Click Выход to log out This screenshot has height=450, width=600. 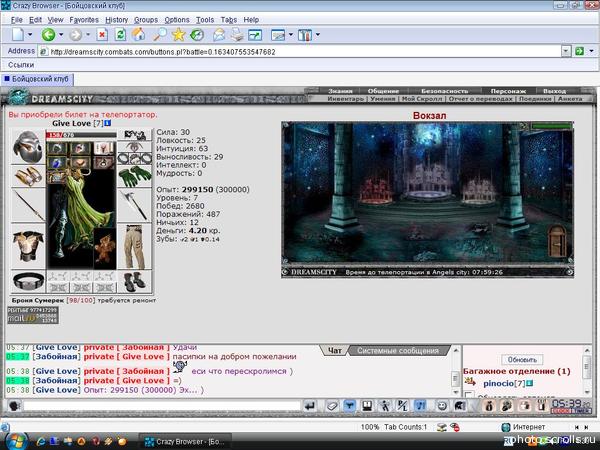pos(554,91)
